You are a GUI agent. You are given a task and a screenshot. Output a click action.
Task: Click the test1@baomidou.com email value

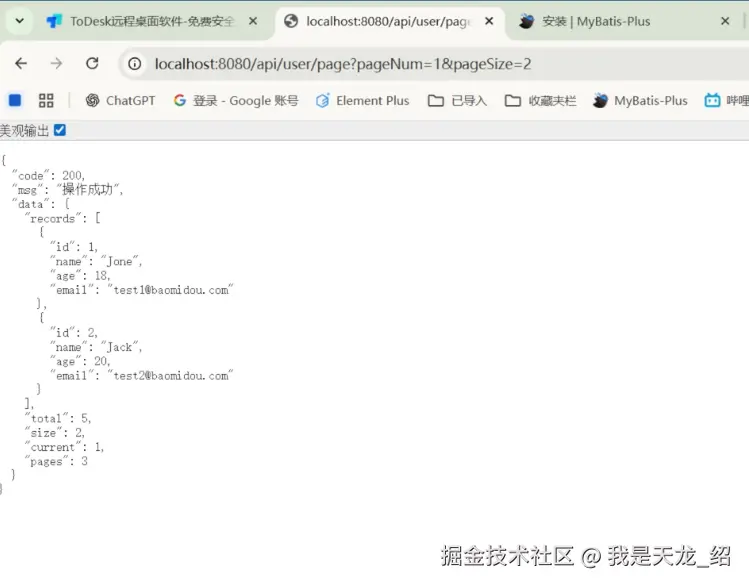pos(170,290)
